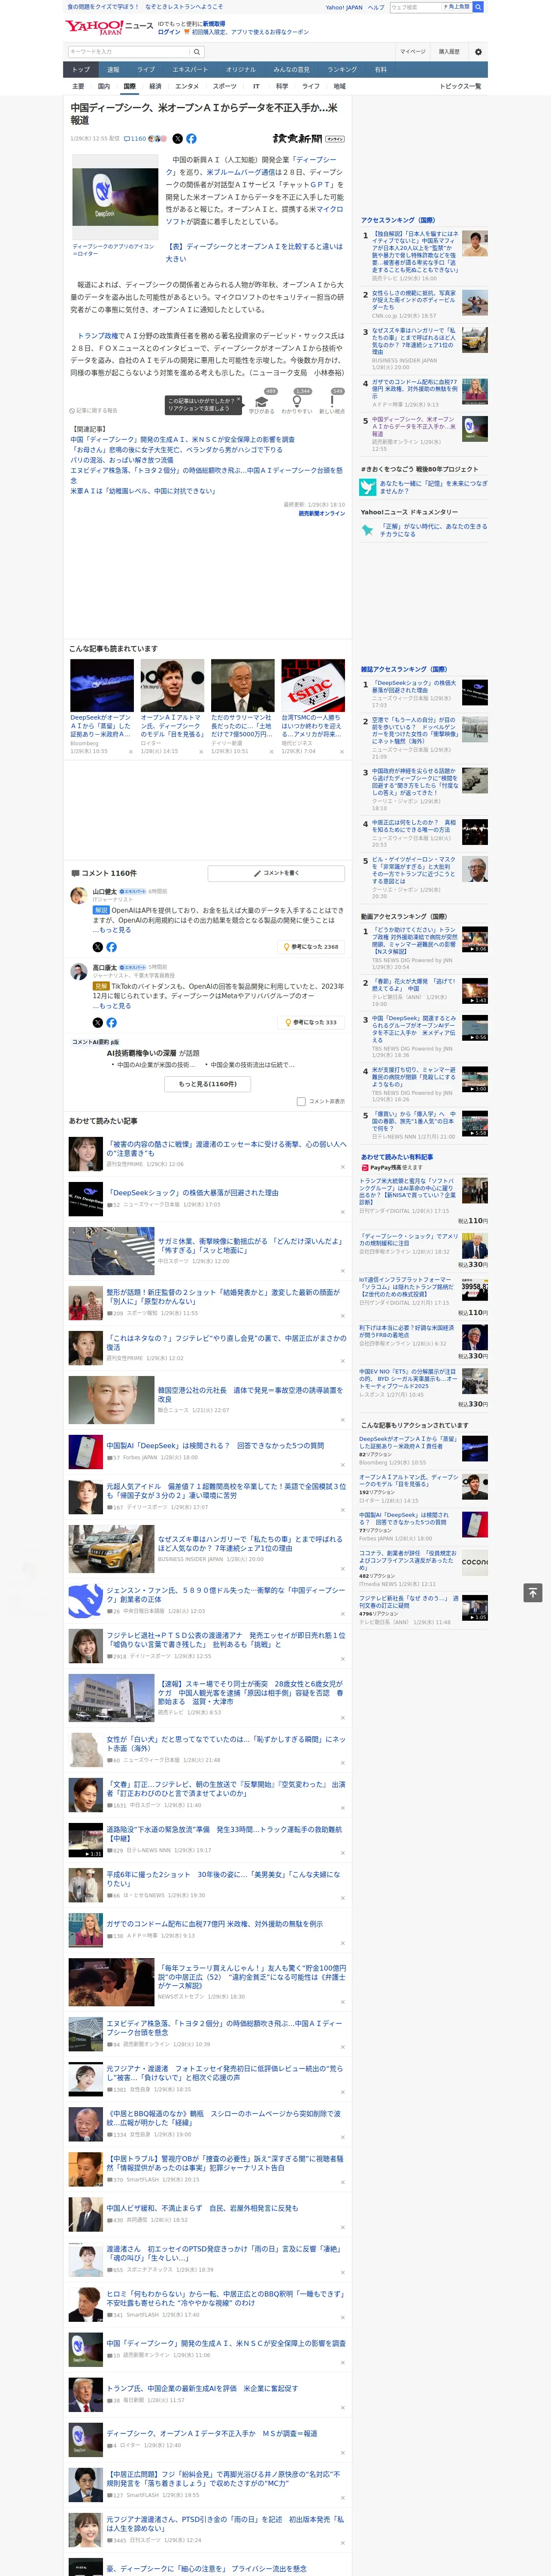This screenshot has height=2576, width=551.
Task: Click the search magnifier icon beside keyword field
Action: point(197,52)
